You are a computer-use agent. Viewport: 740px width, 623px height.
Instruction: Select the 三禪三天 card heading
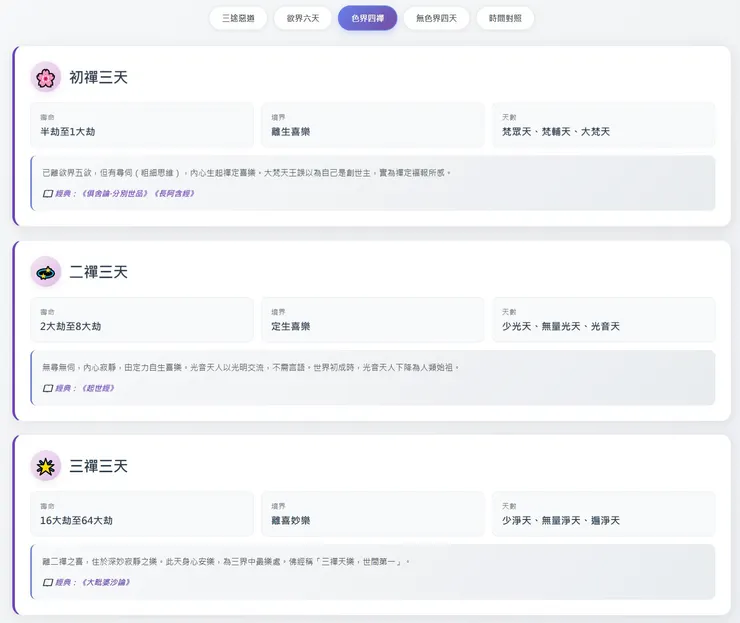99,466
